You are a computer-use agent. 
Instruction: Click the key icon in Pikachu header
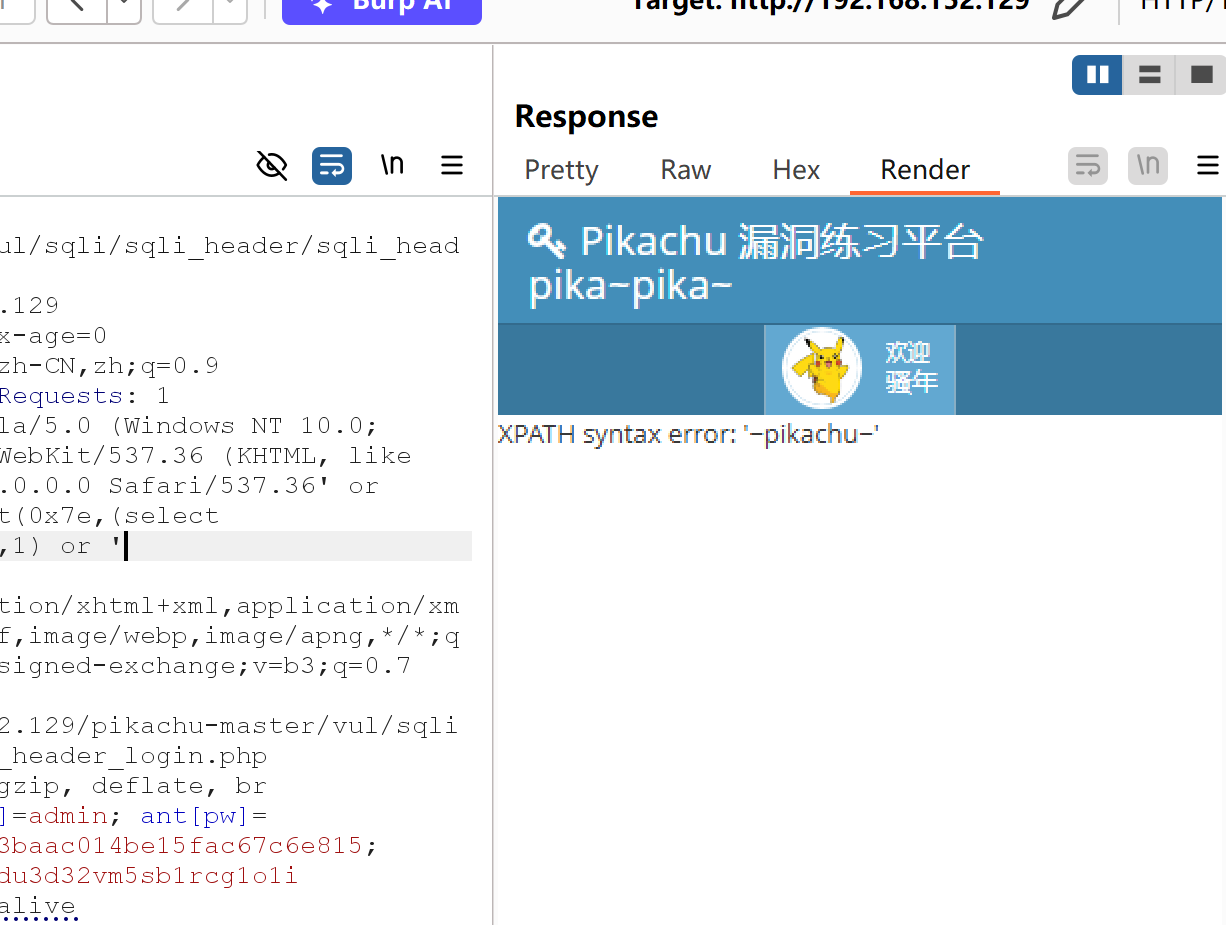[x=547, y=241]
